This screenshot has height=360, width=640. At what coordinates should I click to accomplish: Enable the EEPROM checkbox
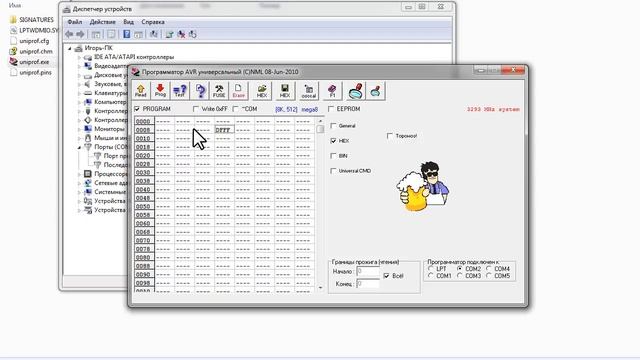coord(331,109)
